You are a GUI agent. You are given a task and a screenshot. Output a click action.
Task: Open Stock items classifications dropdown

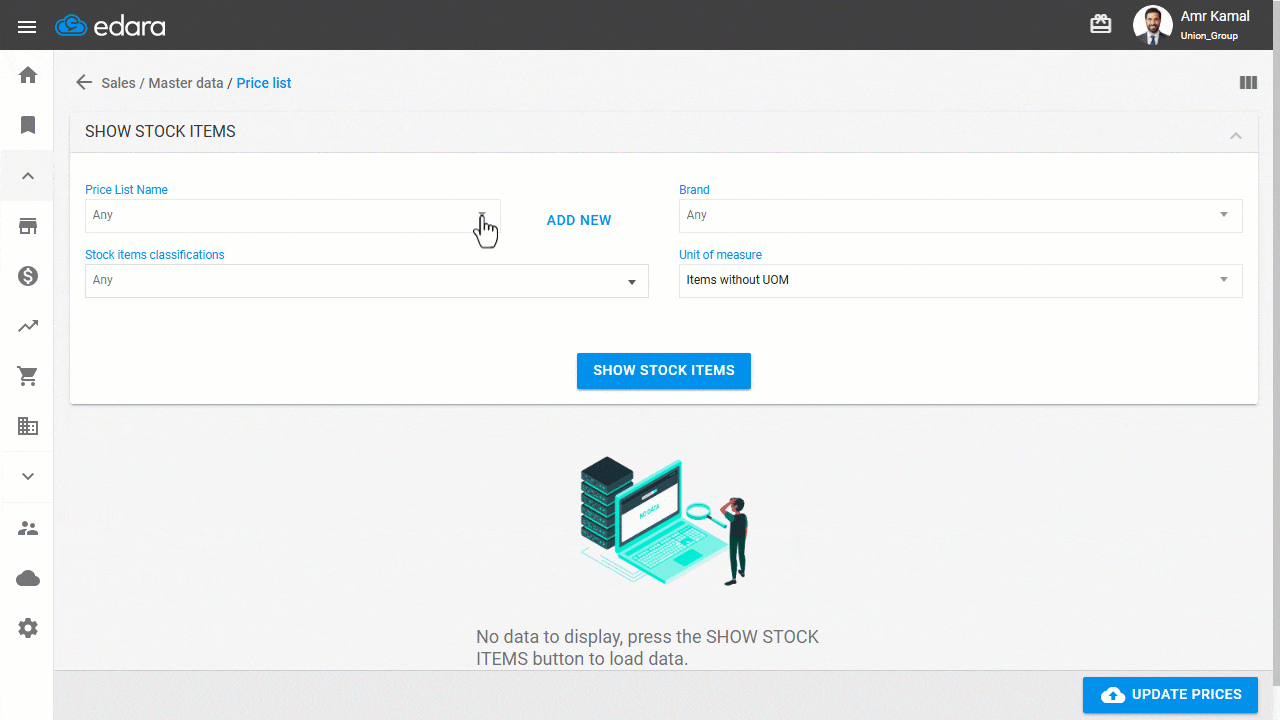coord(366,281)
